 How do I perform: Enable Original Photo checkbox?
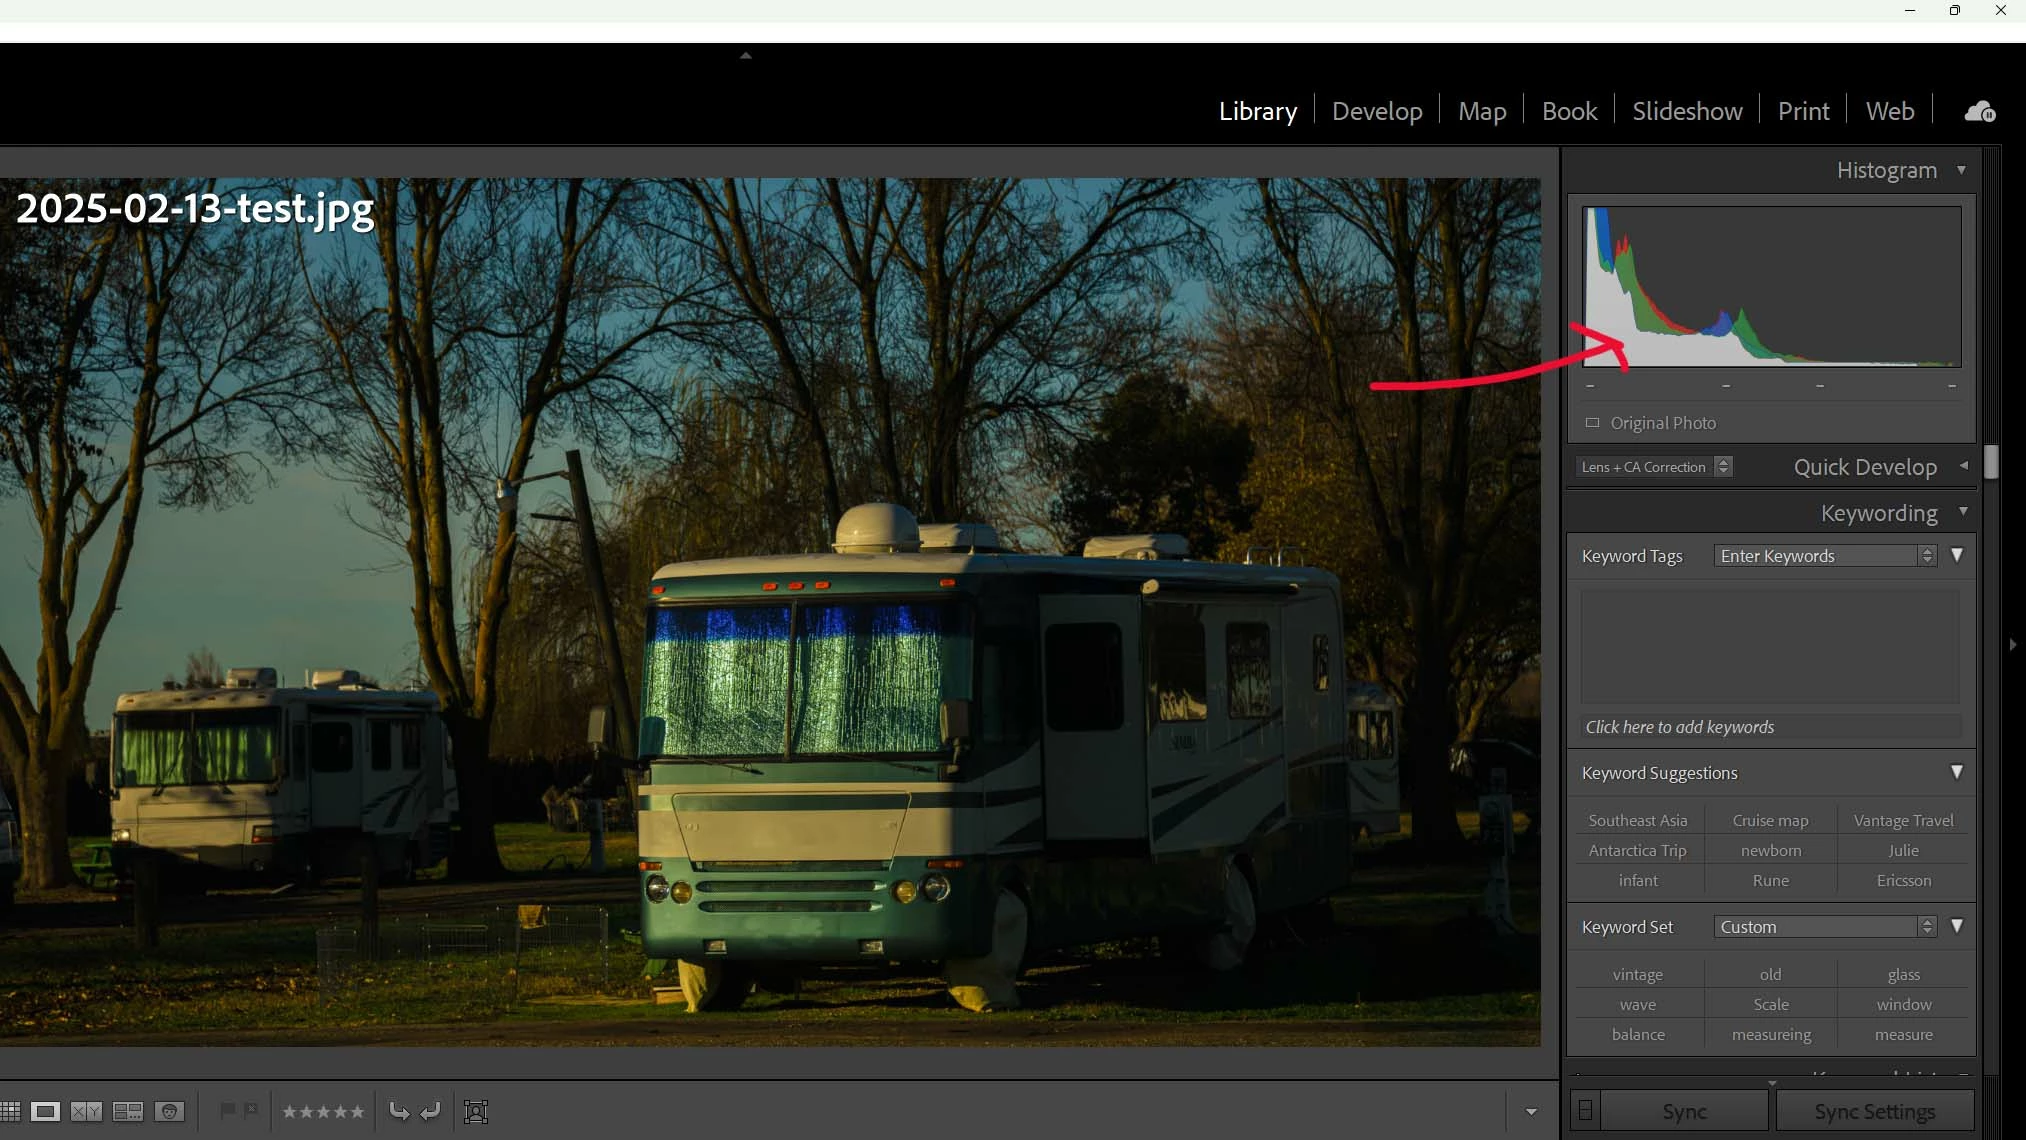pos(1592,423)
